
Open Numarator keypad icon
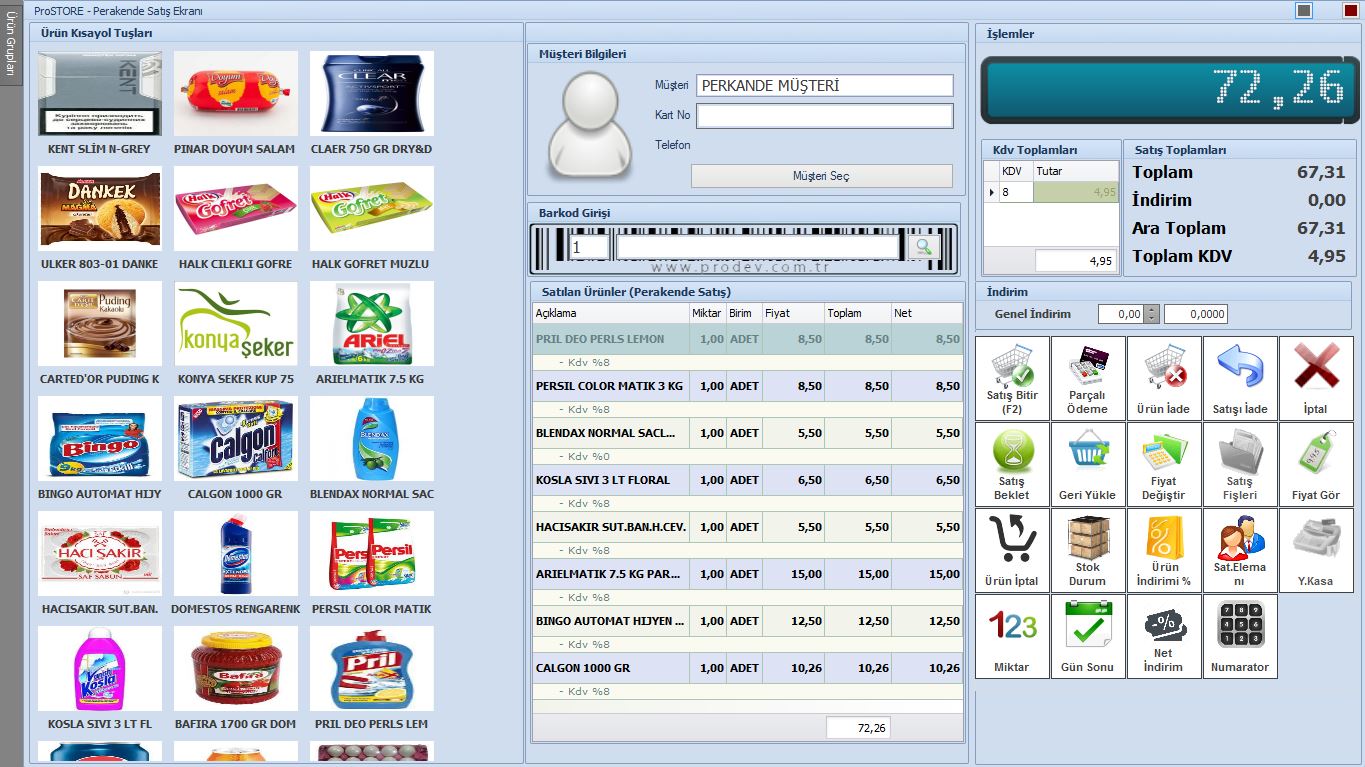[x=1240, y=636]
